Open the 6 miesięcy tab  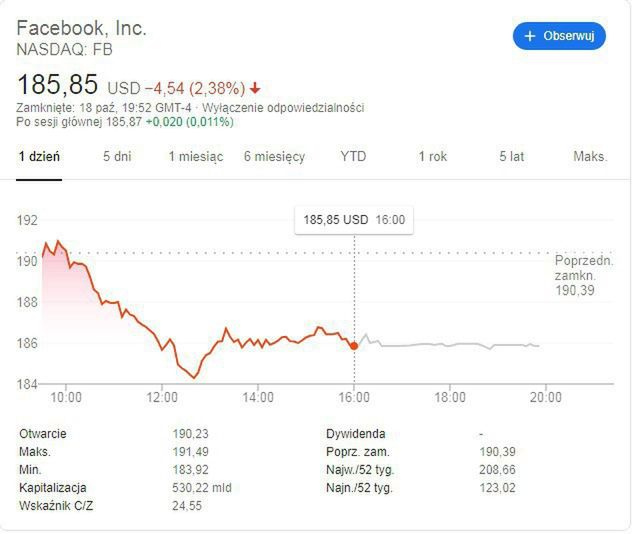click(x=274, y=157)
